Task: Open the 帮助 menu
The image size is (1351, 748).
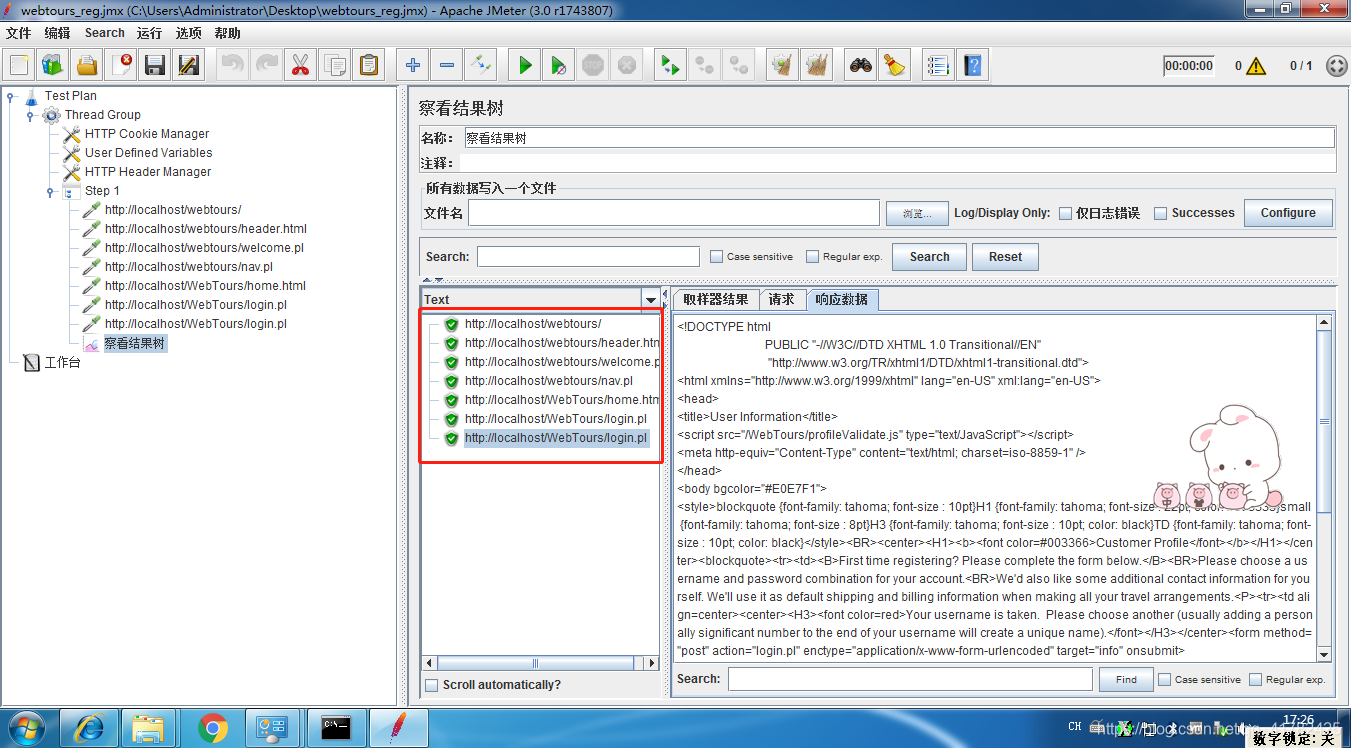Action: point(228,33)
